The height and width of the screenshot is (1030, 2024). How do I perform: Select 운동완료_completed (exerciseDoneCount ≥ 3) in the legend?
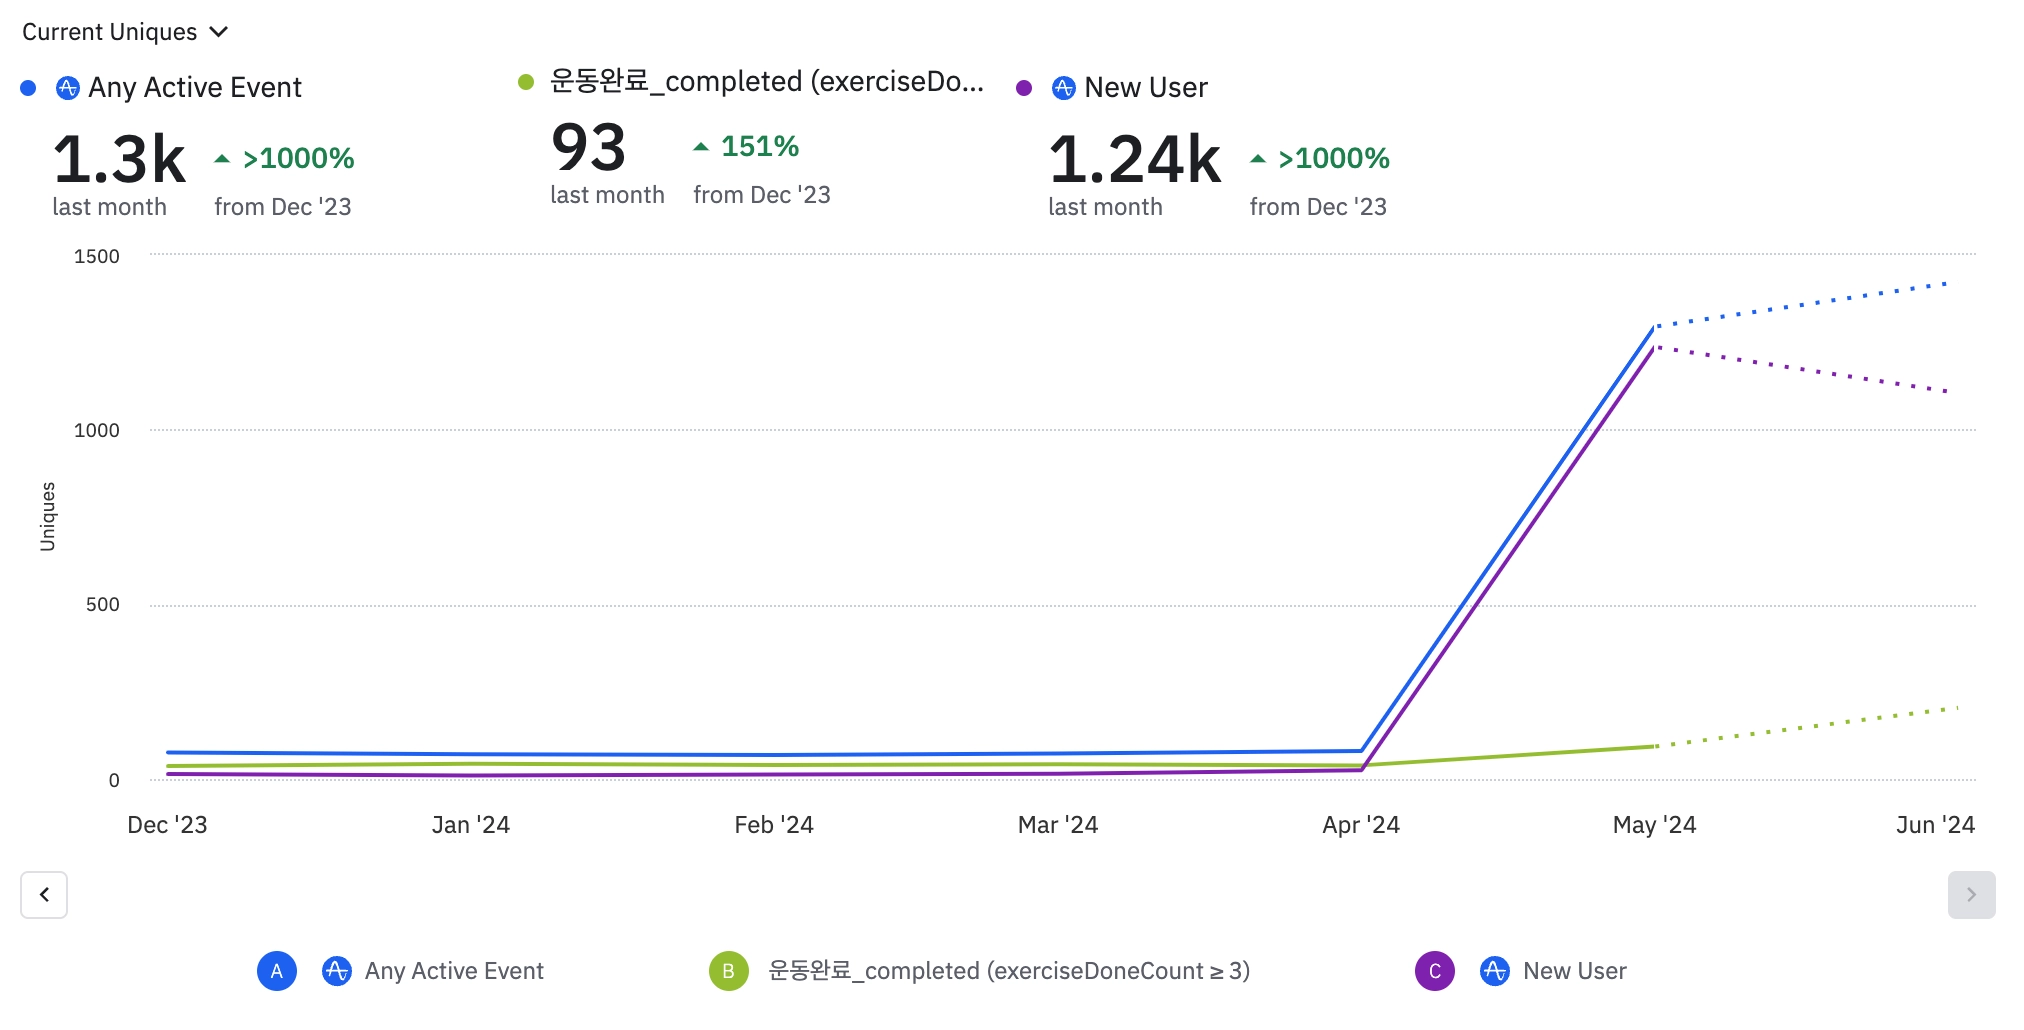pos(1009,971)
